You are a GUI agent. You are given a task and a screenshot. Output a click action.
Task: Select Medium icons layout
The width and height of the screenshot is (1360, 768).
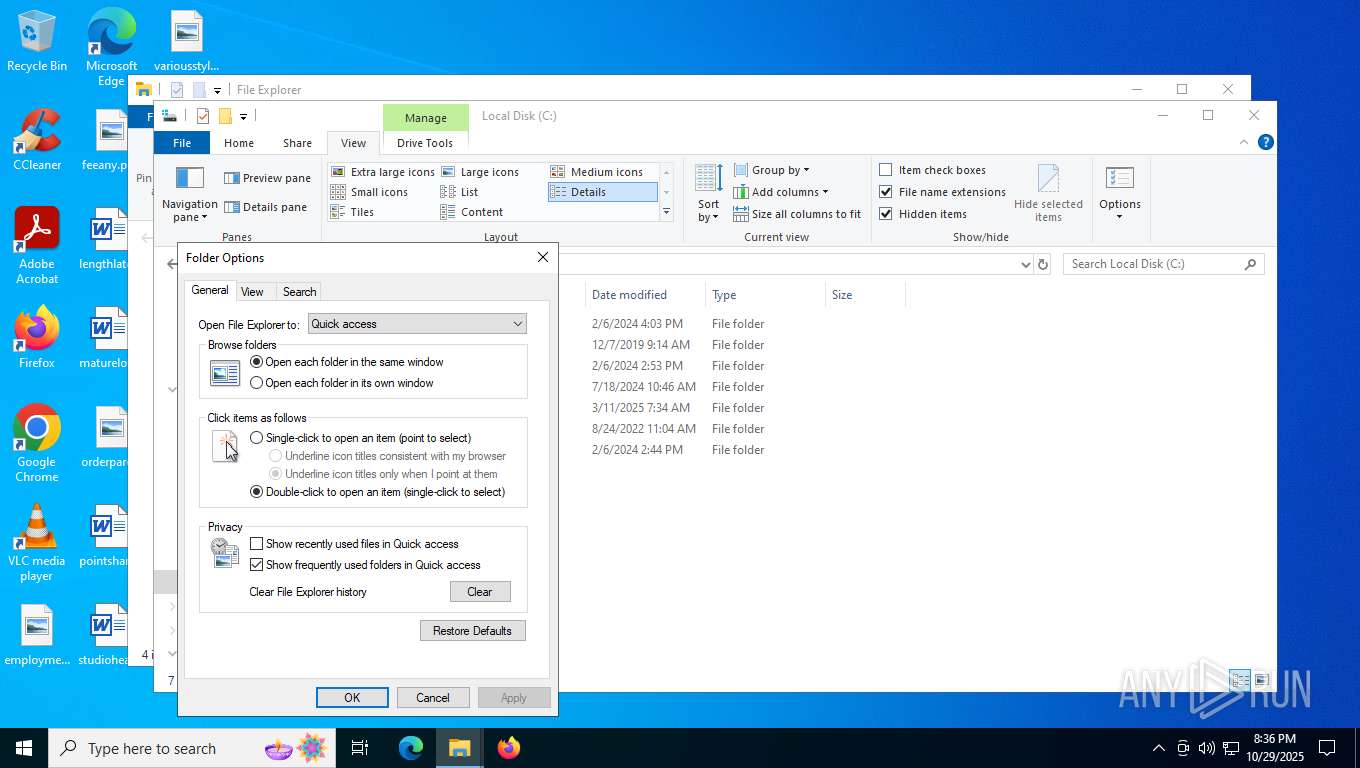pos(597,172)
